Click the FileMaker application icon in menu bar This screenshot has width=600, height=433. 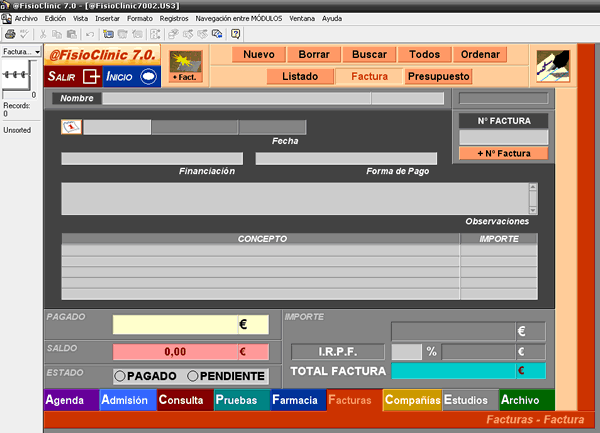click(x=6, y=18)
